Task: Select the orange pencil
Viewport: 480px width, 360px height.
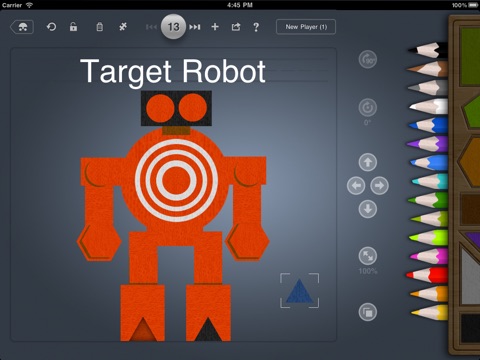Action: [x=429, y=294]
